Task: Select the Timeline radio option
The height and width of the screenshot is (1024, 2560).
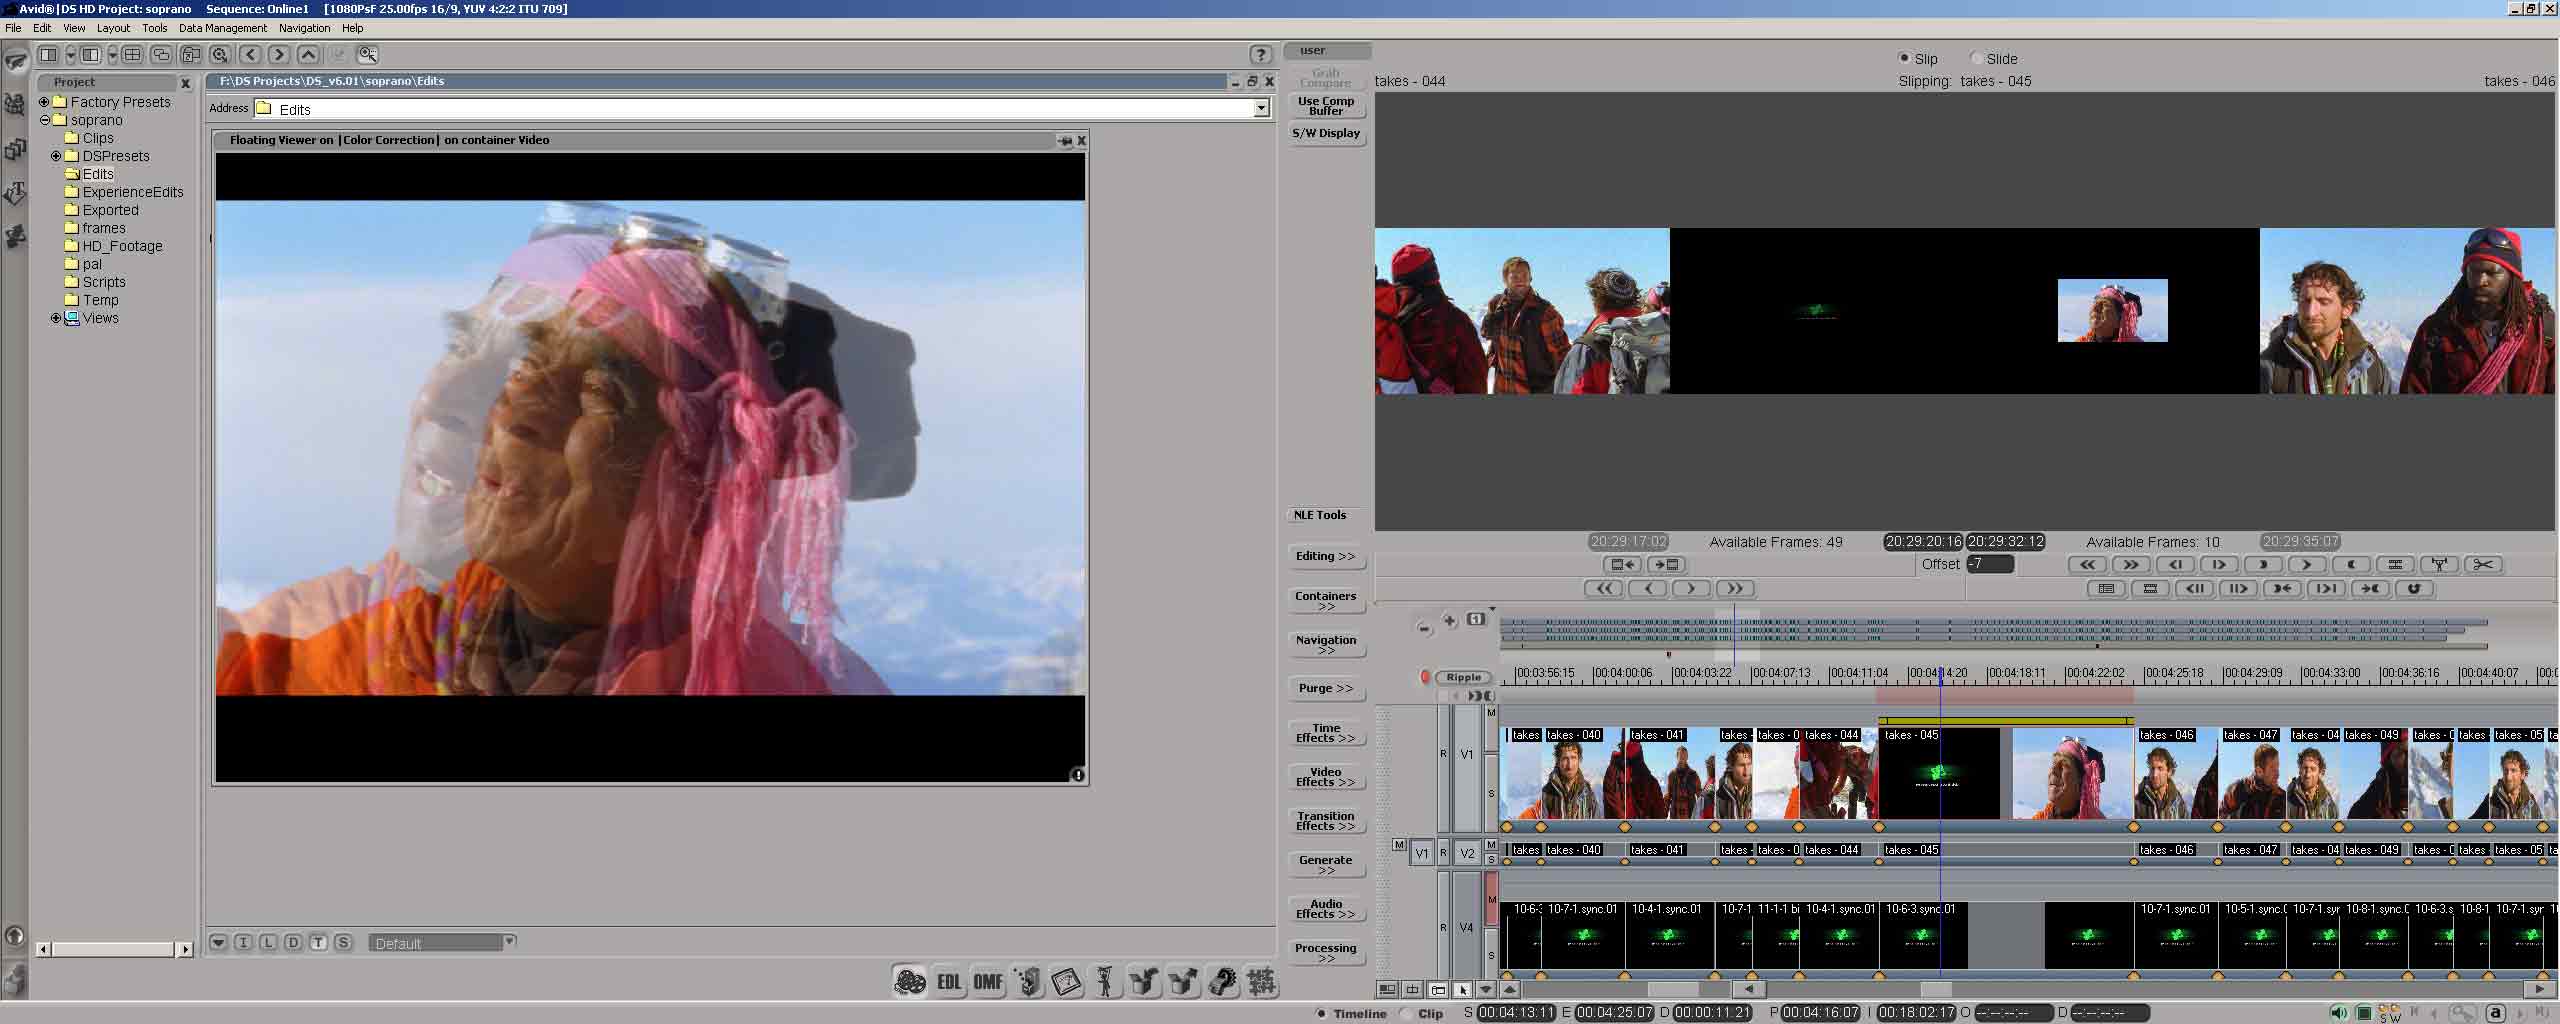Action: point(1321,1013)
